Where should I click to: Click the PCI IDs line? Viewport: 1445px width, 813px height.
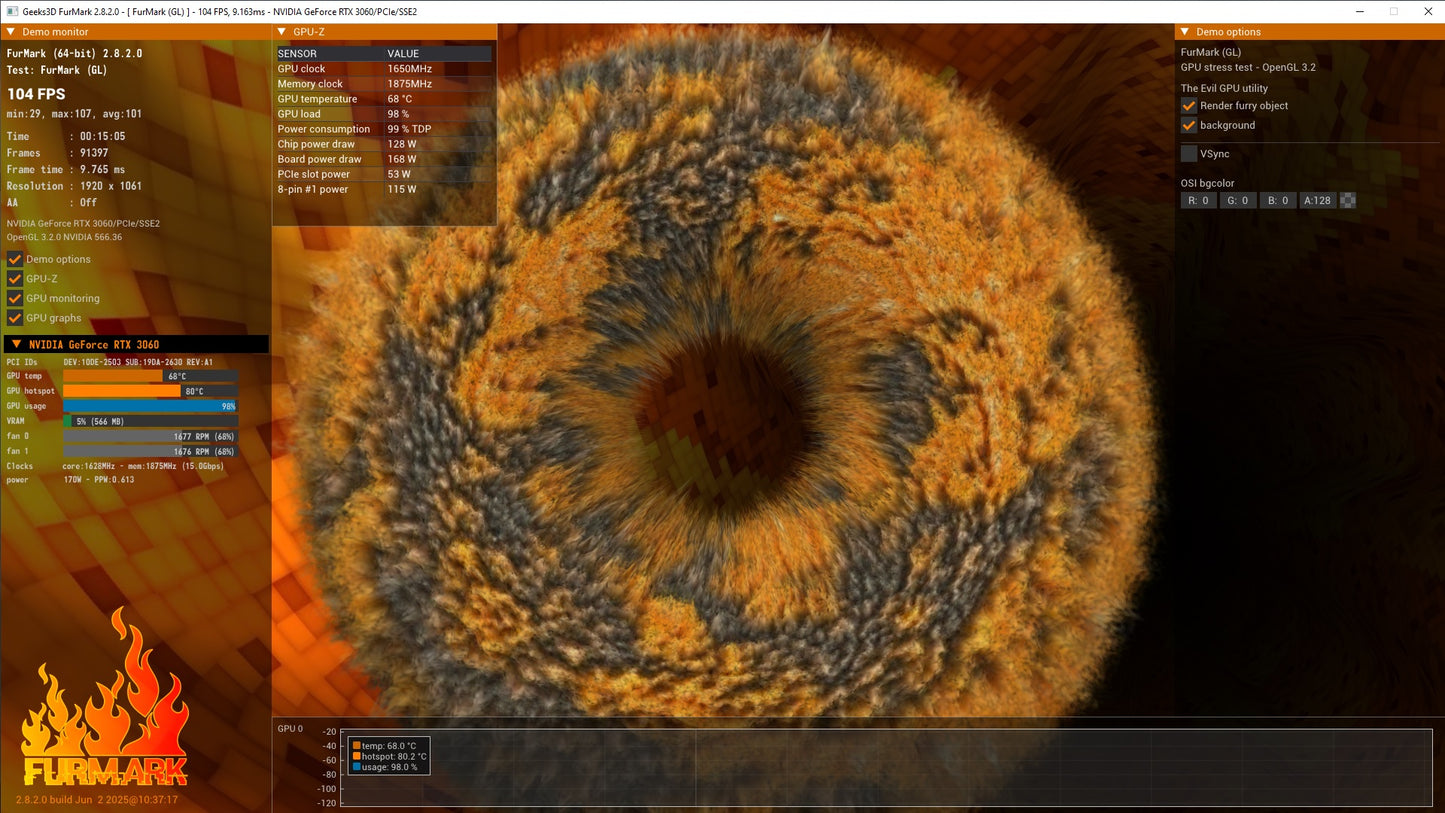pyautogui.click(x=109, y=362)
